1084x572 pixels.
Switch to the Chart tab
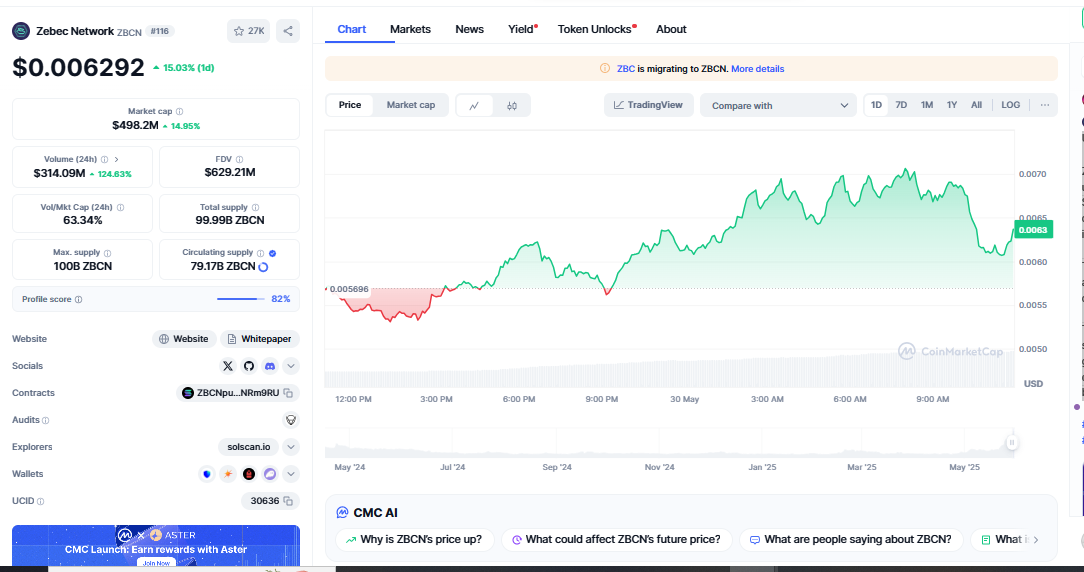tap(352, 29)
